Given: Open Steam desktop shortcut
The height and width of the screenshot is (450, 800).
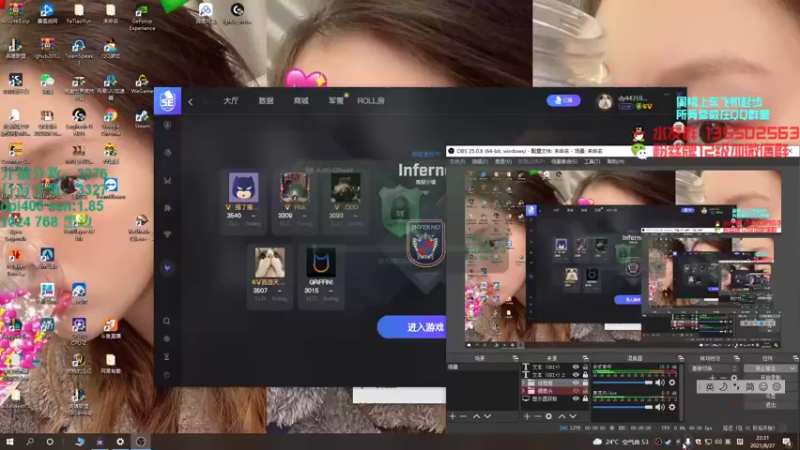Looking at the screenshot, I should (142, 119).
